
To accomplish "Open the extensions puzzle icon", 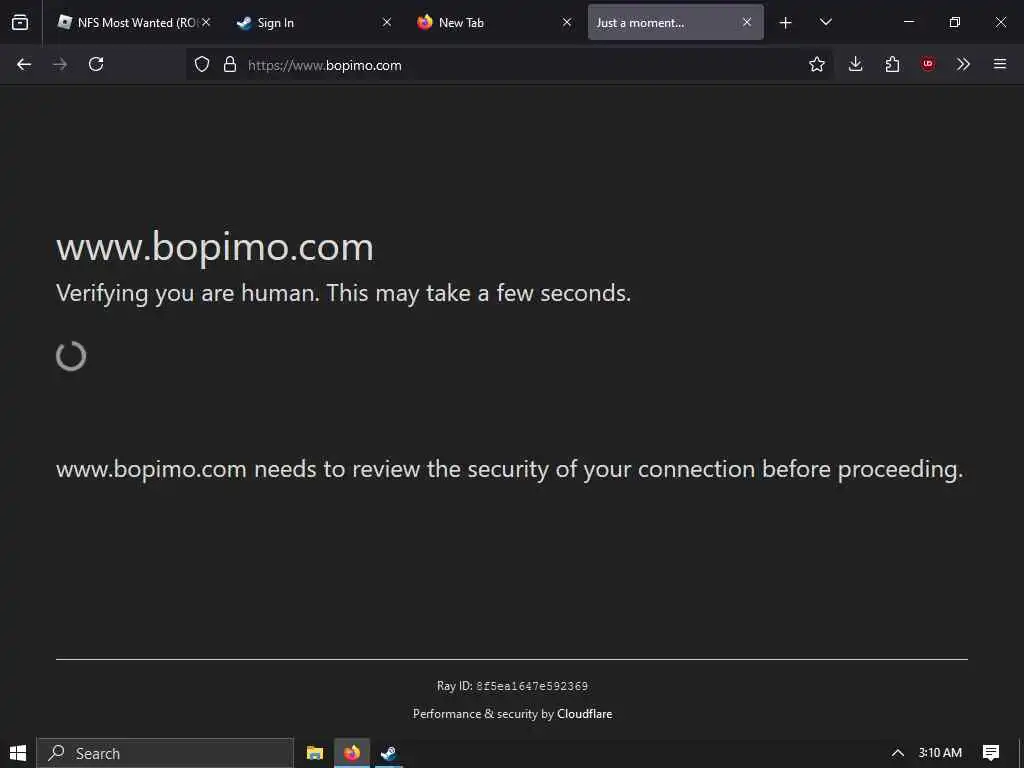I will coord(892,64).
